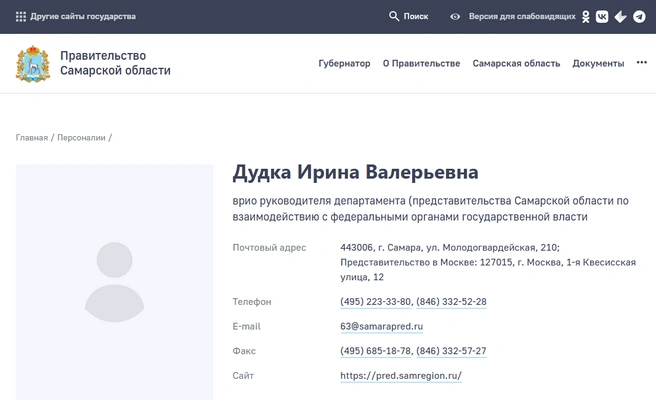Open the social icon between VK and Telegram

click(x=620, y=17)
